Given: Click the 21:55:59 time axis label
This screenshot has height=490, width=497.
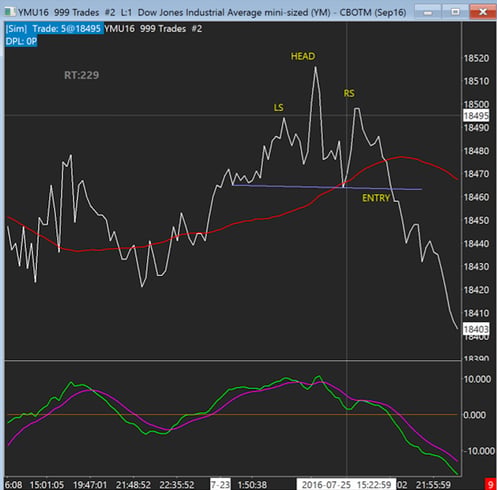Looking at the screenshot, I should click(433, 484).
